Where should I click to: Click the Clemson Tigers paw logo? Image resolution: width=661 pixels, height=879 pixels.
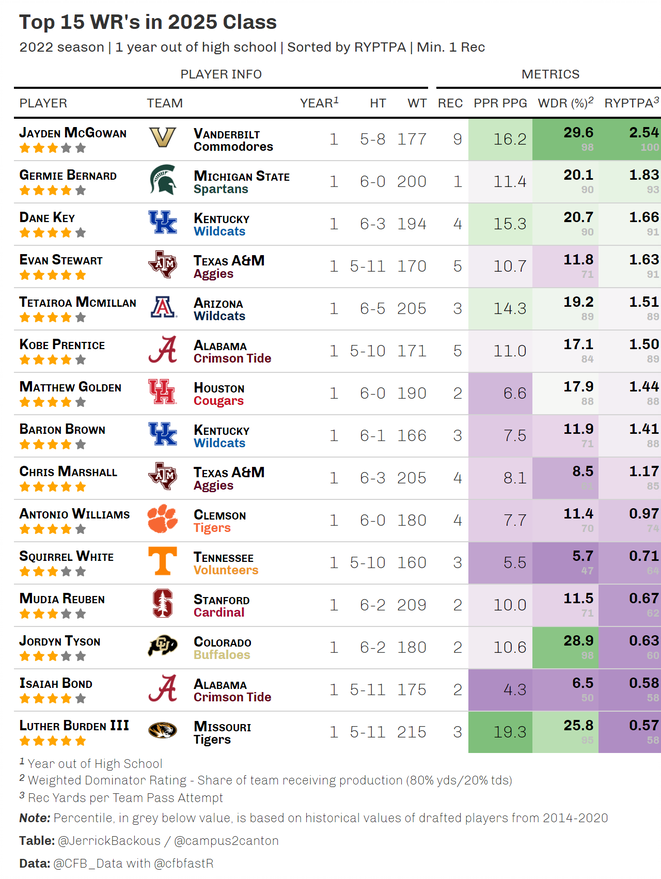(162, 520)
